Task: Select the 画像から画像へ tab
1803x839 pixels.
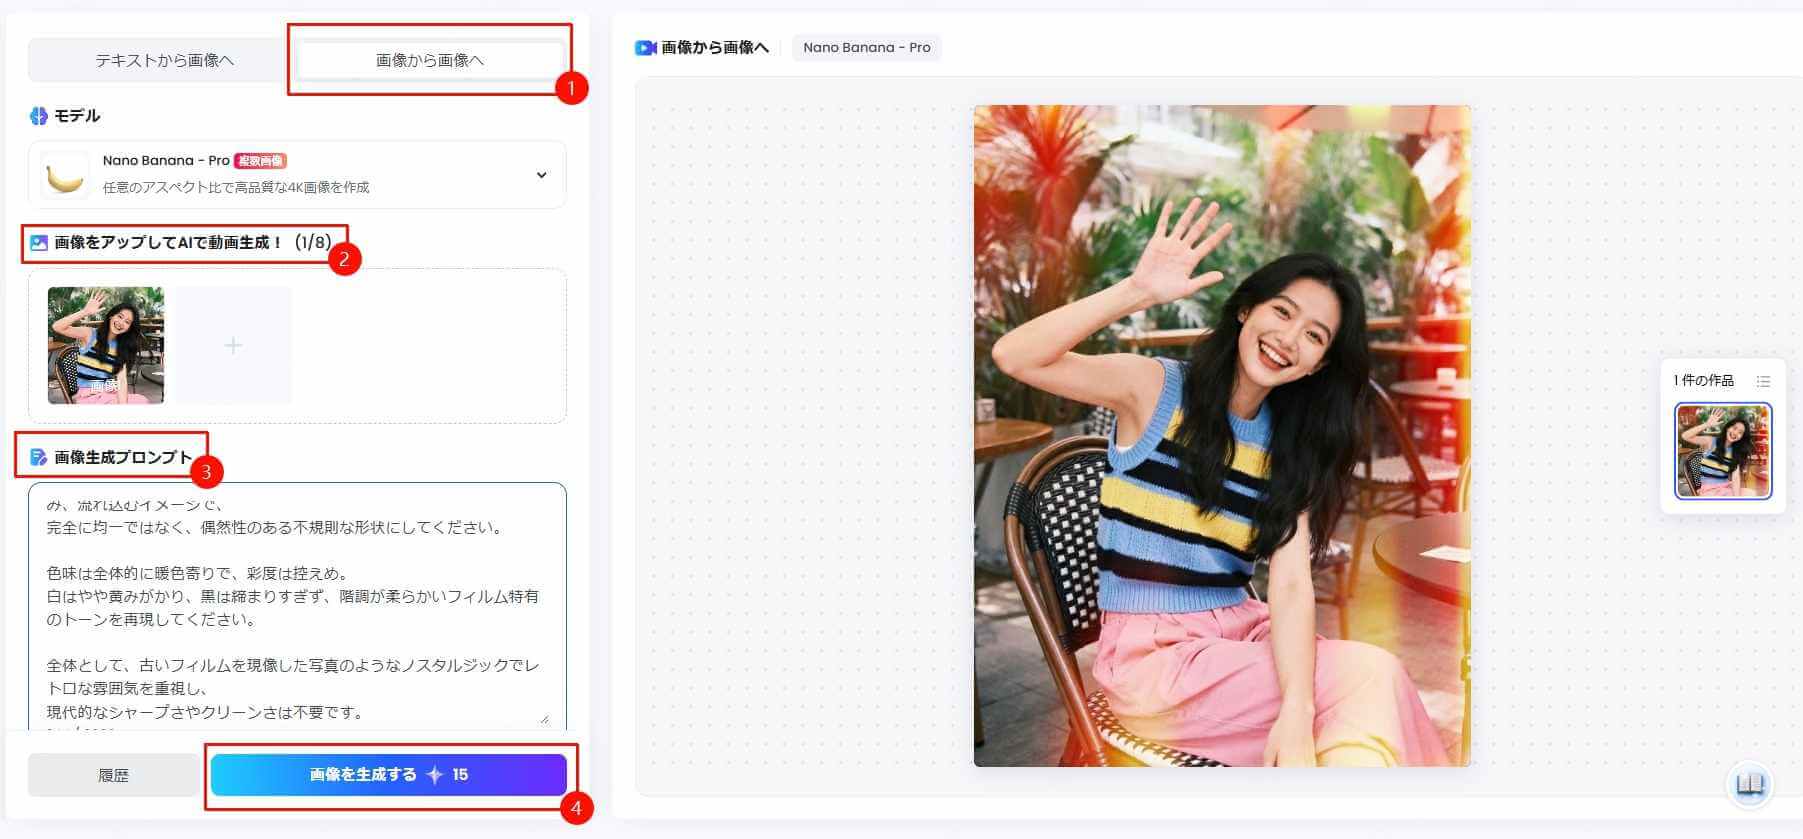Action: 429,60
